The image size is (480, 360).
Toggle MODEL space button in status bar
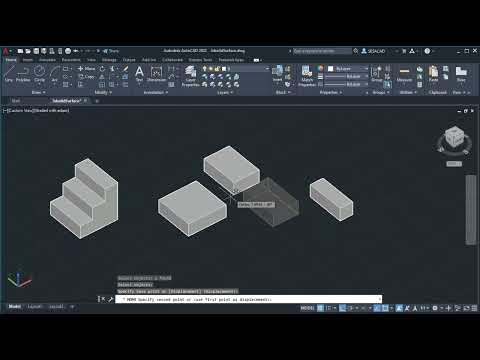[307, 308]
